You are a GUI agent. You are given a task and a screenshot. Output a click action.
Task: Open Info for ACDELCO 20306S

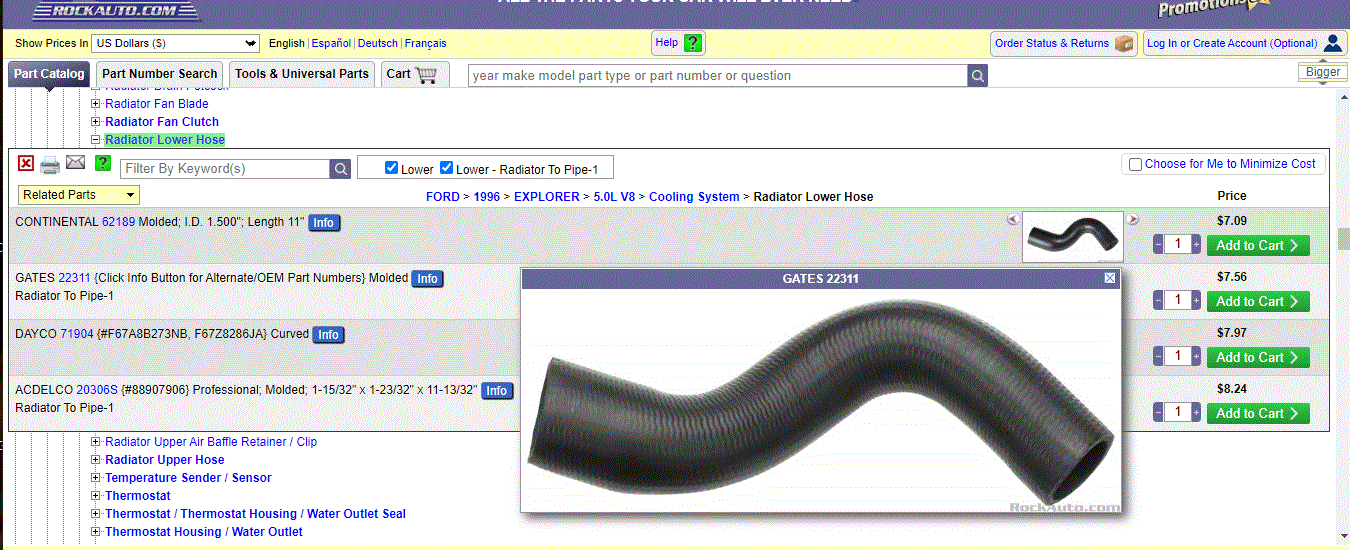(497, 391)
